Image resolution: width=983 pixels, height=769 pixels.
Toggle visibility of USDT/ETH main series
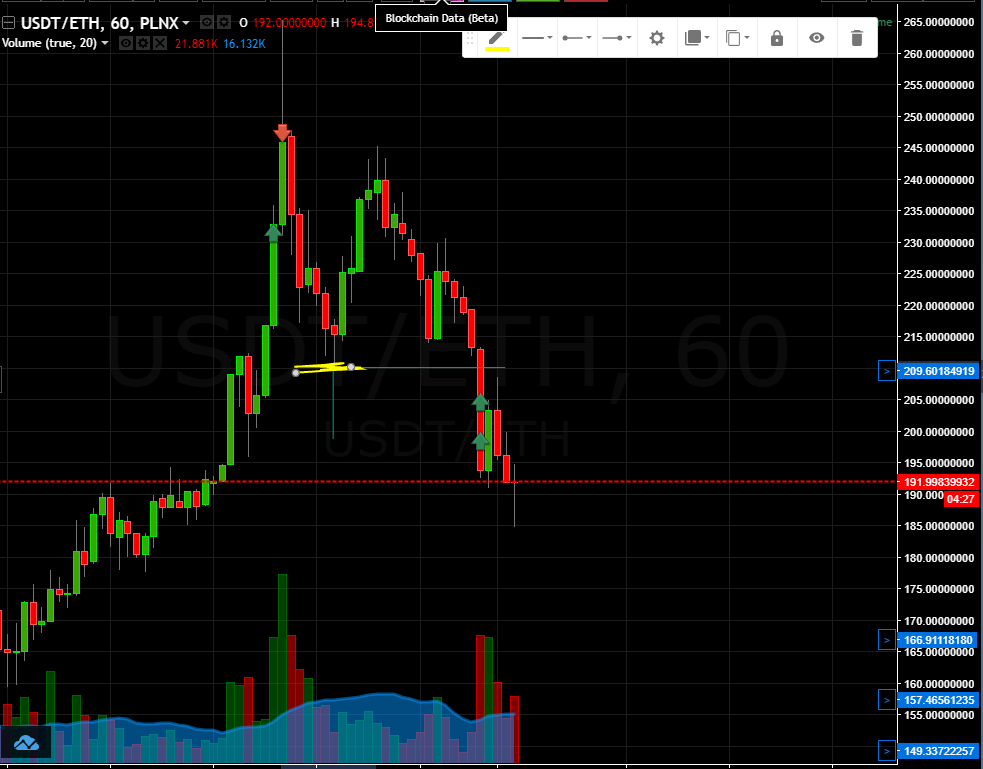(206, 23)
